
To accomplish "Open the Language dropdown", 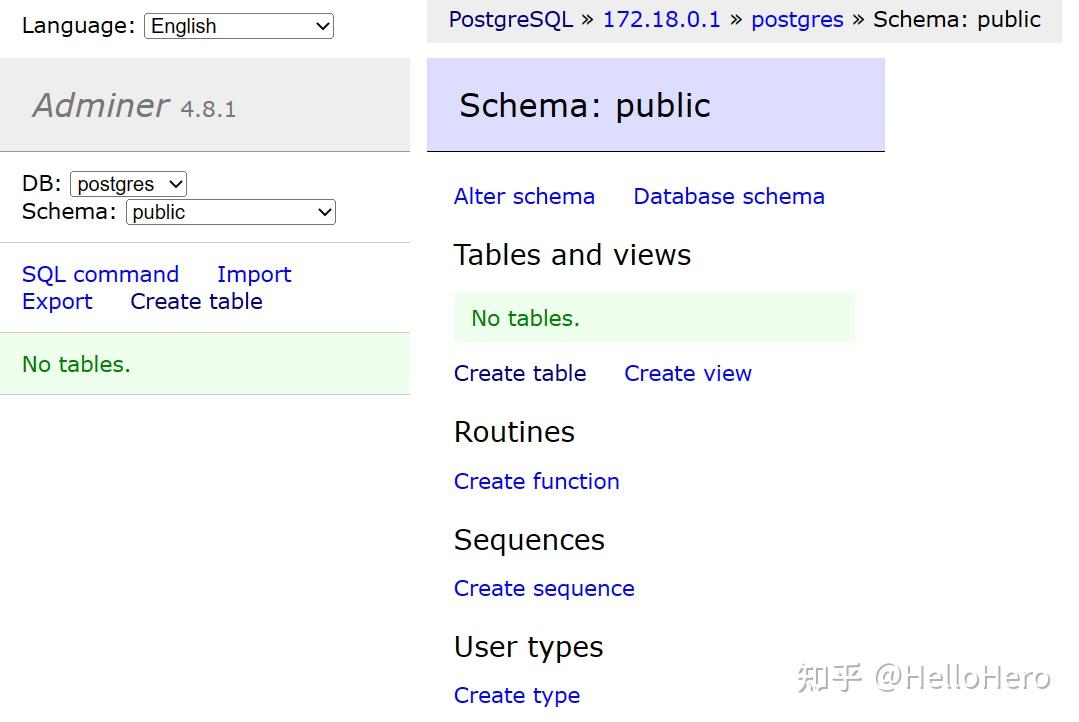I will click(238, 26).
